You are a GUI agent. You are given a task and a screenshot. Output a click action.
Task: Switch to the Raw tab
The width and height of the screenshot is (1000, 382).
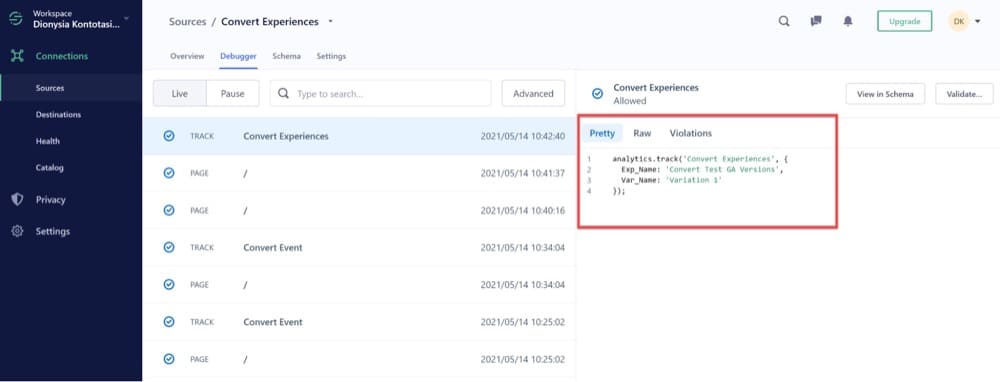click(642, 133)
